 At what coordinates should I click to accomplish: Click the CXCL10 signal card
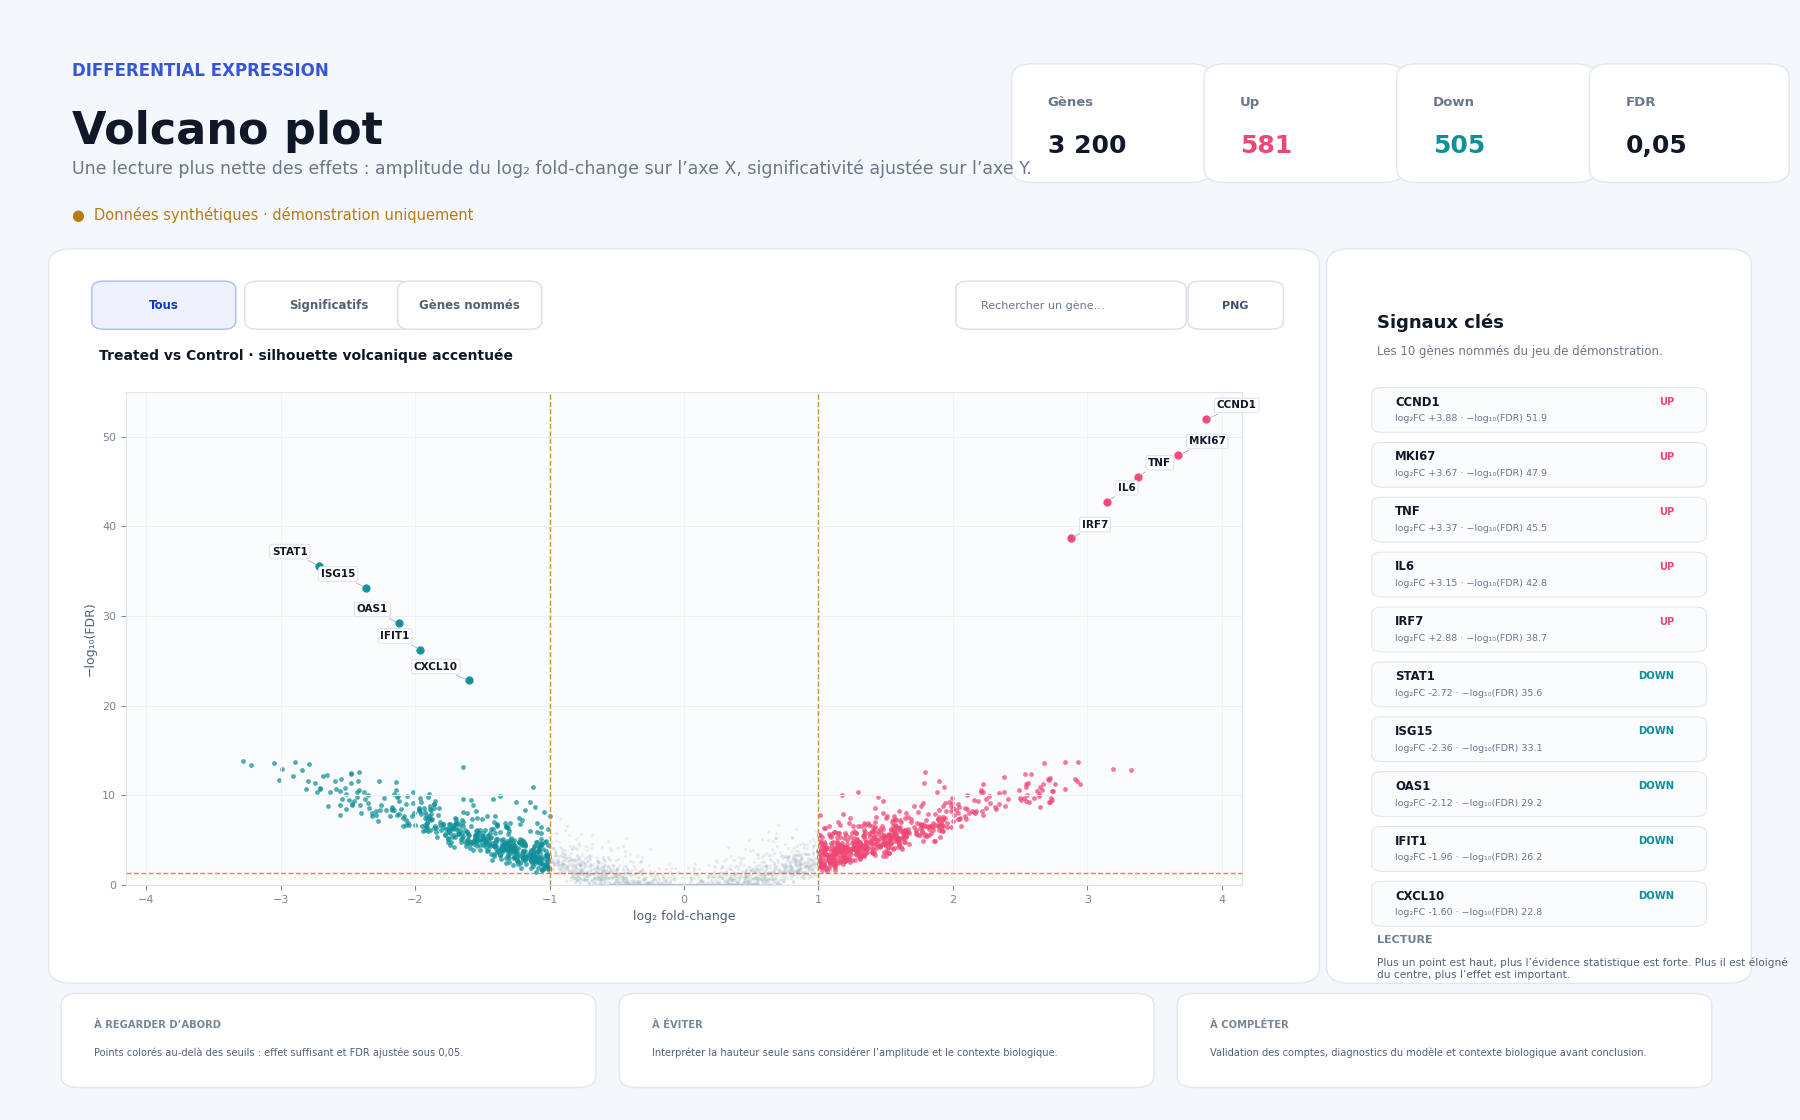click(x=1538, y=904)
